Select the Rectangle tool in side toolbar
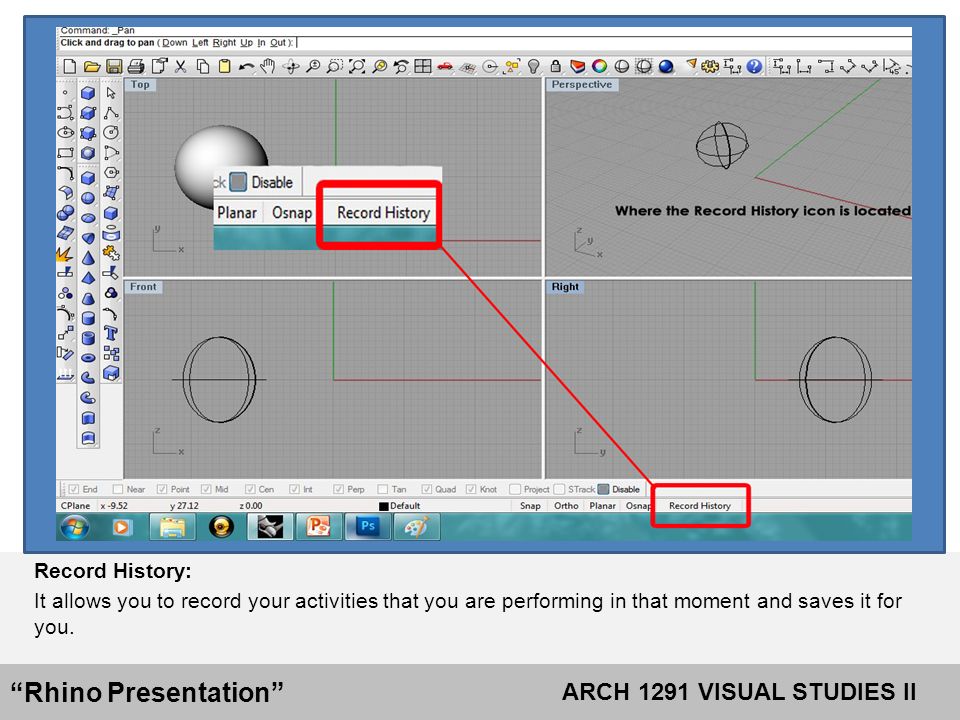 click(x=65, y=152)
